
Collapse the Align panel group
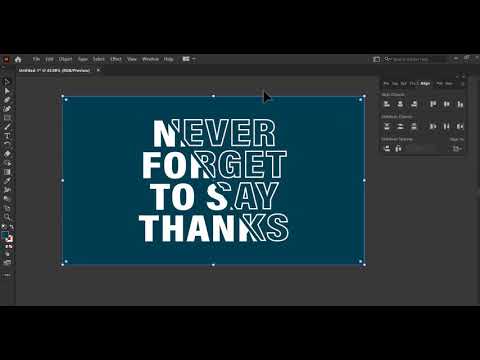[457, 76]
